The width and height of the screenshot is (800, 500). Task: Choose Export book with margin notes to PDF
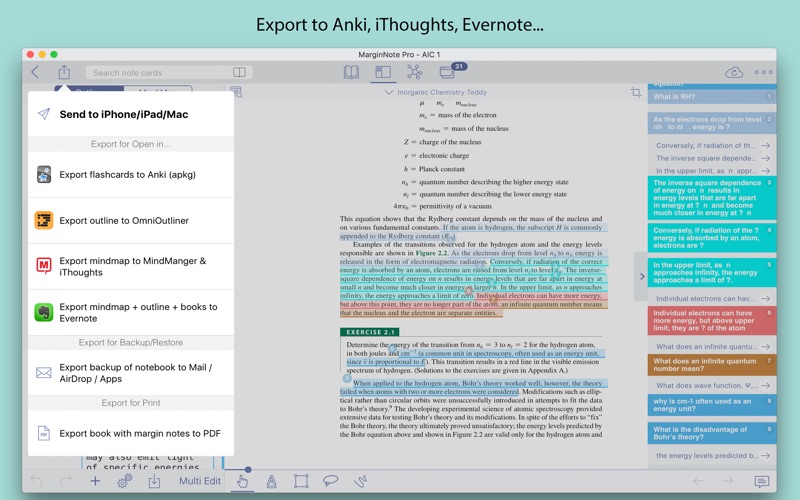[131, 433]
